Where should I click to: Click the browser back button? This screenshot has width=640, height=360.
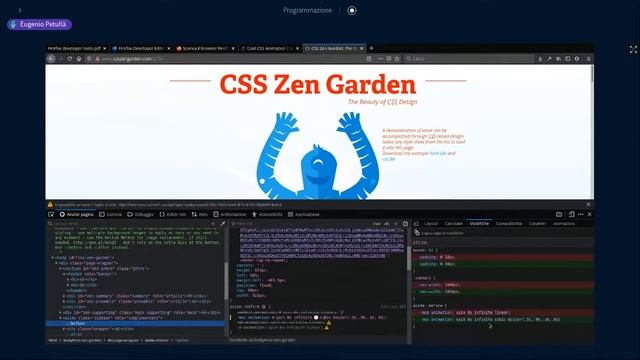click(51, 59)
